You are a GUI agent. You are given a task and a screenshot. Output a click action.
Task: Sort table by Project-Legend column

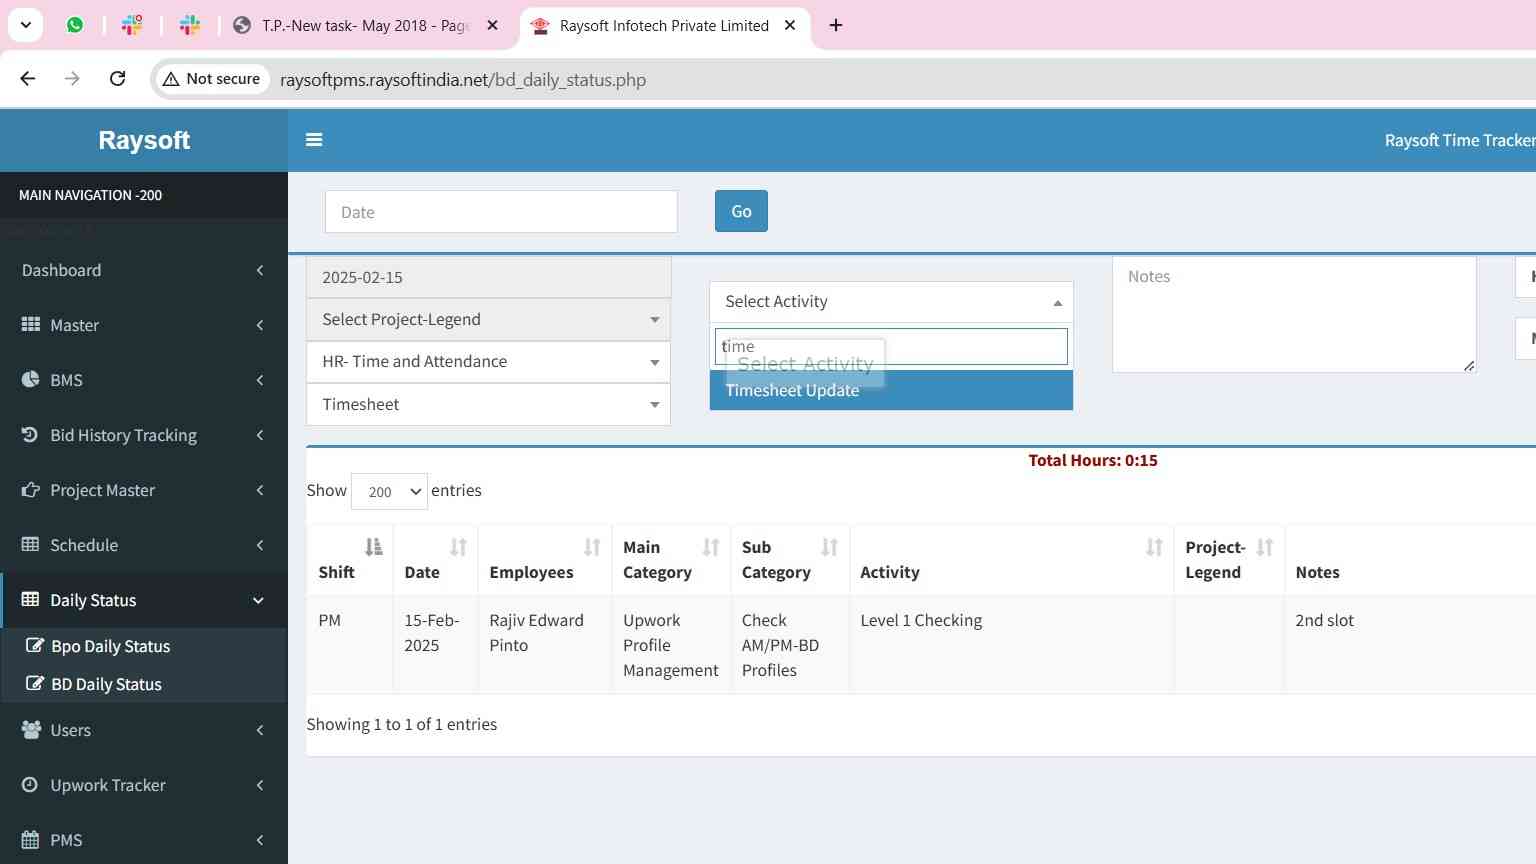point(1264,547)
